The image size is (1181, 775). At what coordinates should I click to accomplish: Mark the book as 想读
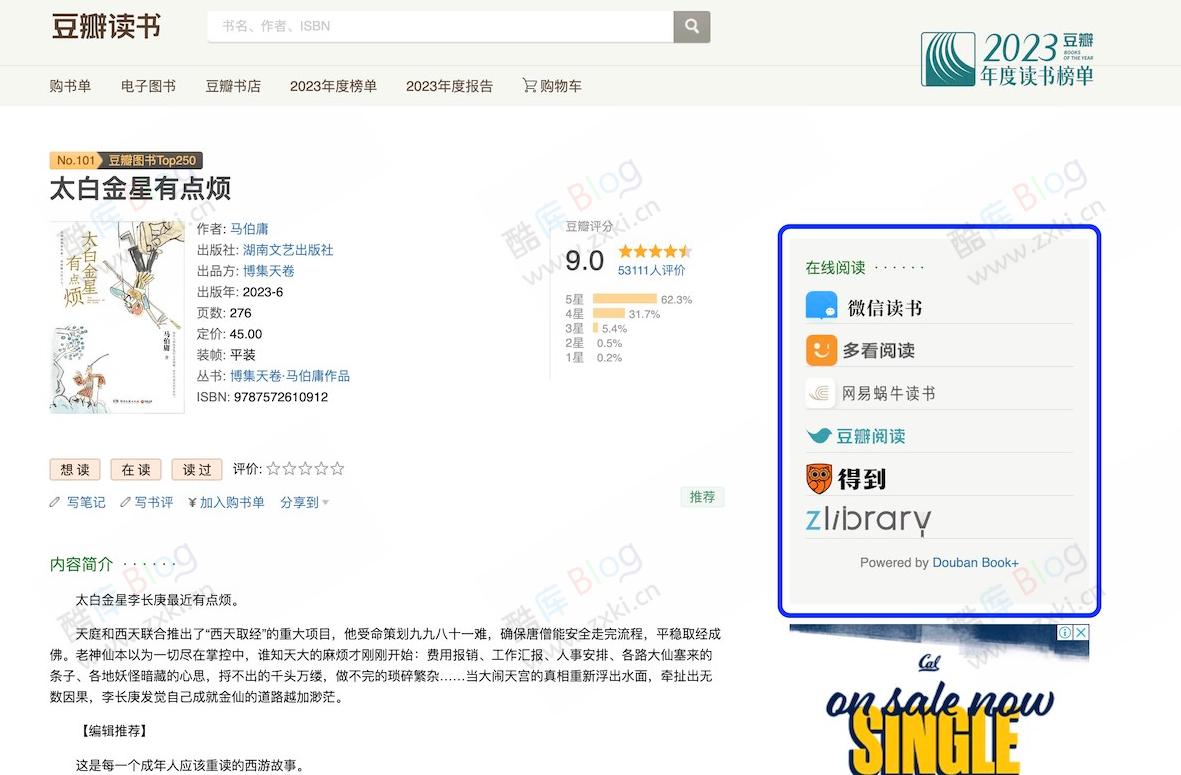(x=74, y=469)
